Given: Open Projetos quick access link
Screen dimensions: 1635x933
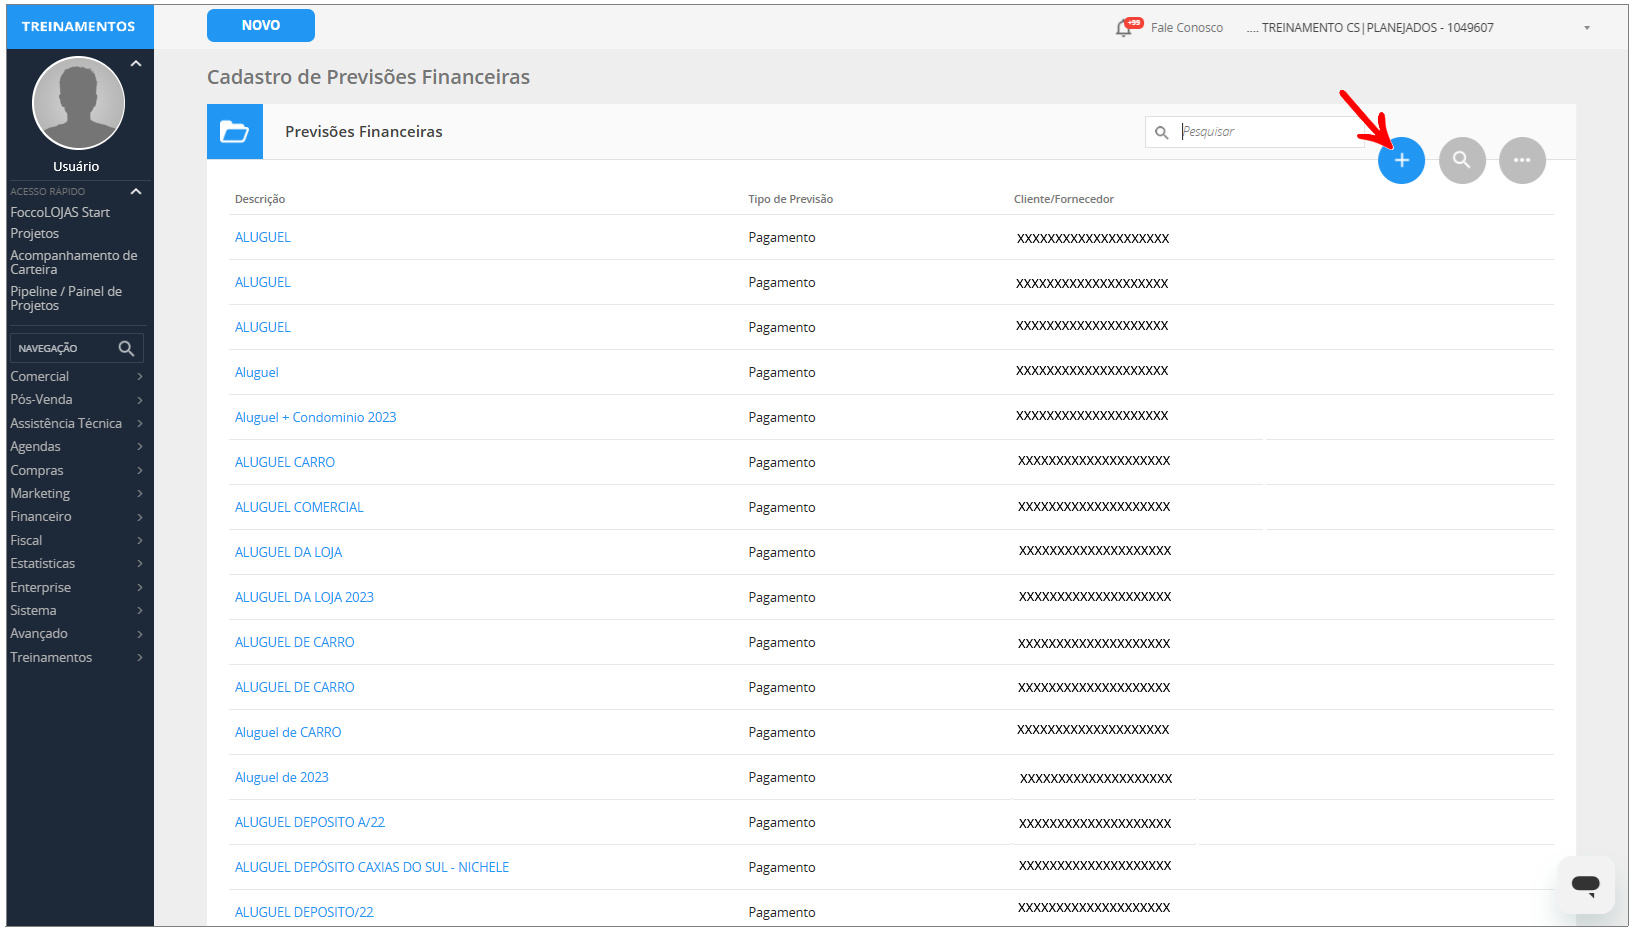Looking at the screenshot, I should pos(35,234).
